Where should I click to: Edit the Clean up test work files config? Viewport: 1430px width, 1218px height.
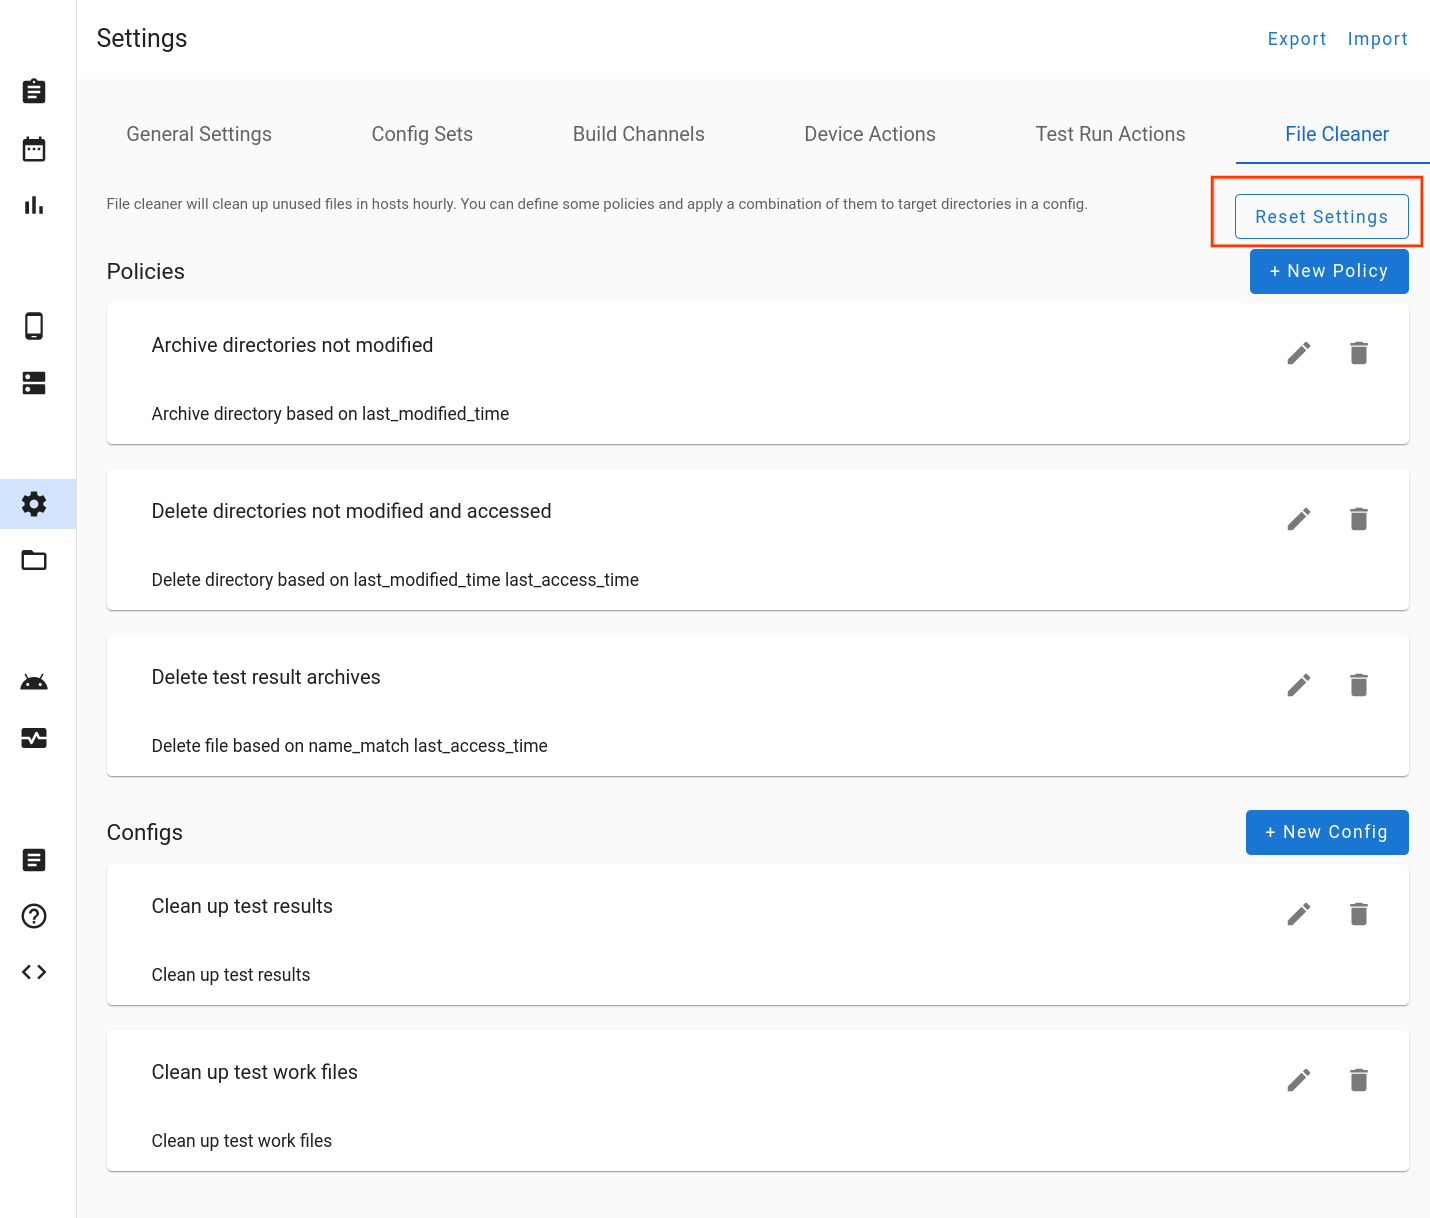coord(1298,1080)
